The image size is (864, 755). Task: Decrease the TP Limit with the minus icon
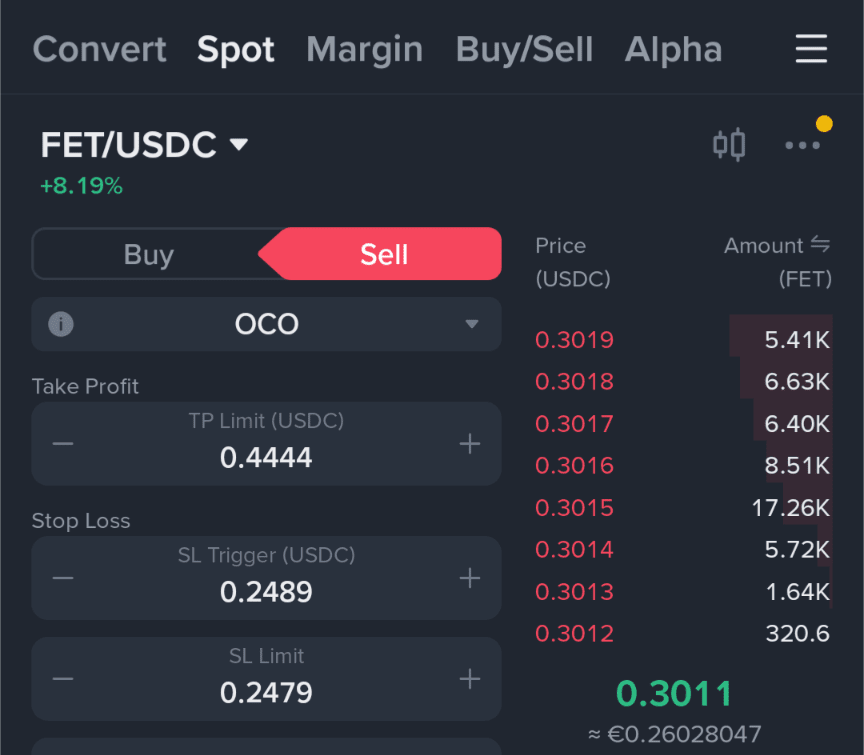(63, 444)
